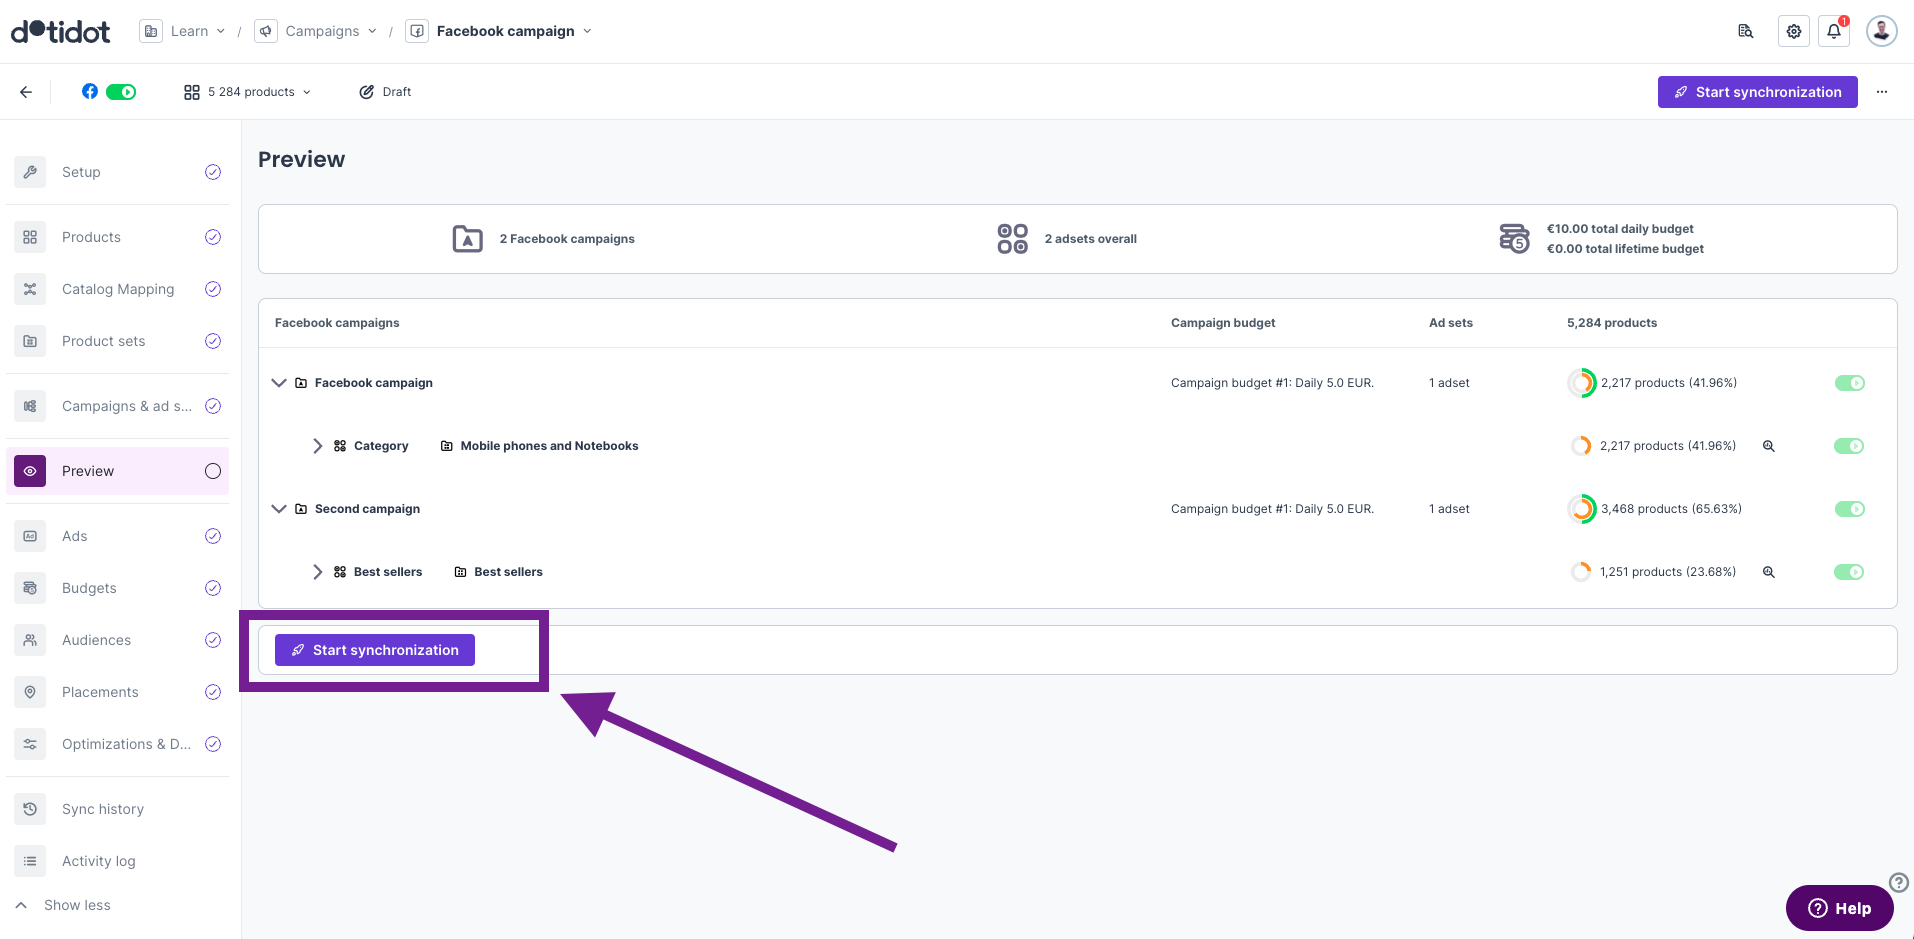Click the Second campaign products progress ring
Image resolution: width=1914 pixels, height=939 pixels.
click(1581, 509)
